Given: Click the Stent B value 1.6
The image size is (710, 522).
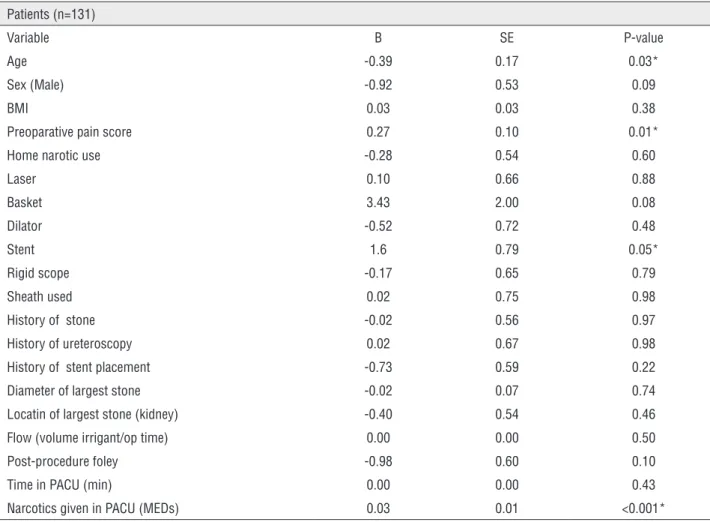Looking at the screenshot, I should [x=378, y=249].
